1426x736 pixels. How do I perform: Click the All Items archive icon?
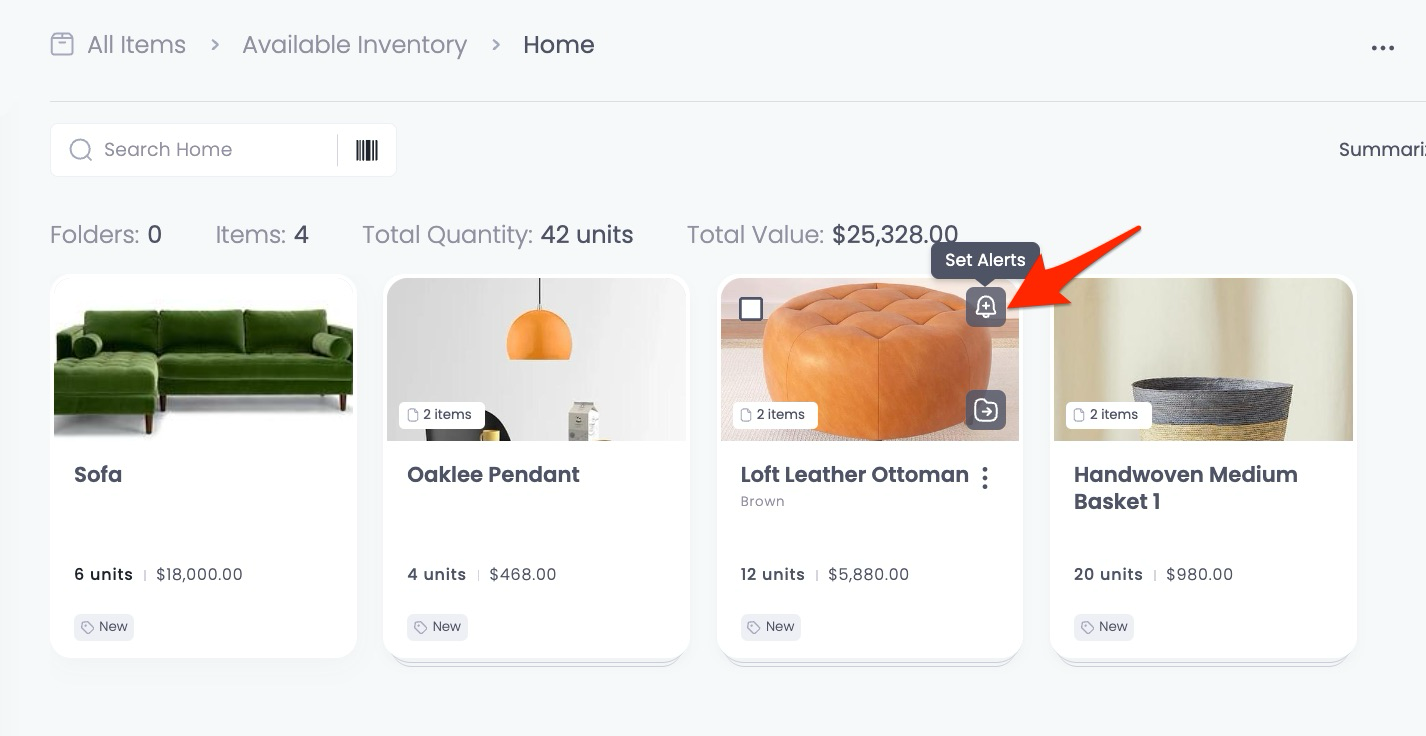click(62, 44)
